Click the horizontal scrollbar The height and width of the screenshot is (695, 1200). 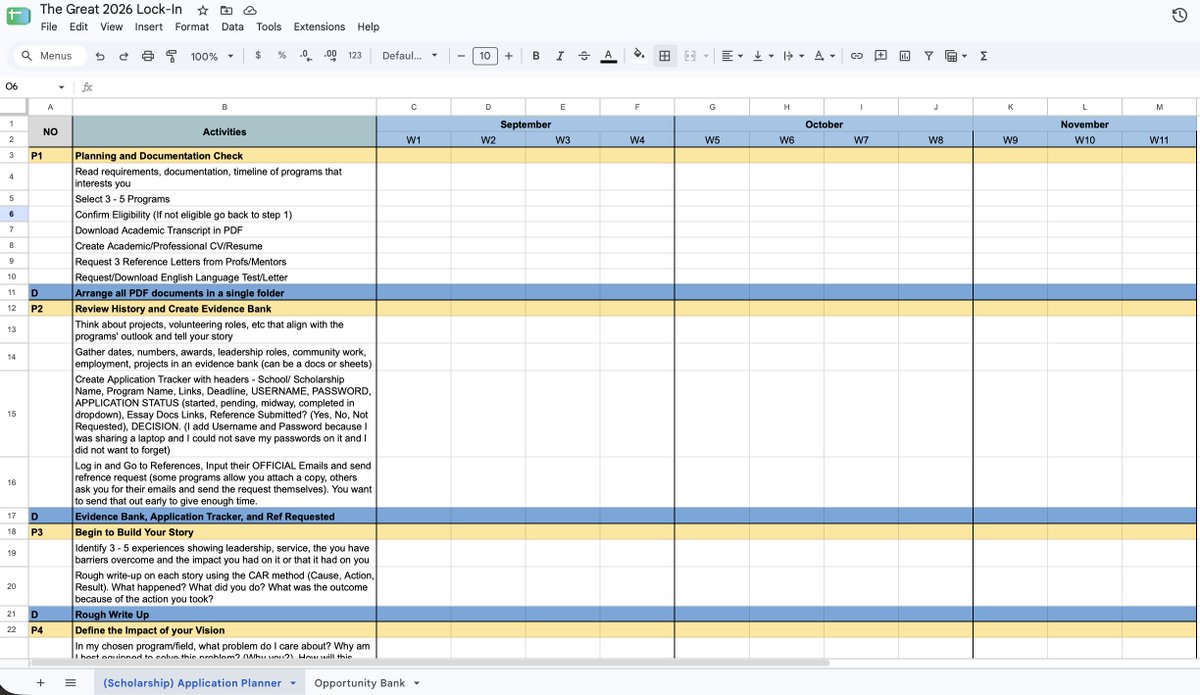pos(430,663)
